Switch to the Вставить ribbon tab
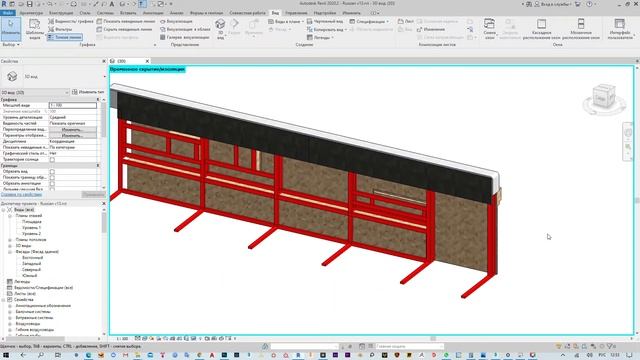The image size is (640, 360). (128, 13)
